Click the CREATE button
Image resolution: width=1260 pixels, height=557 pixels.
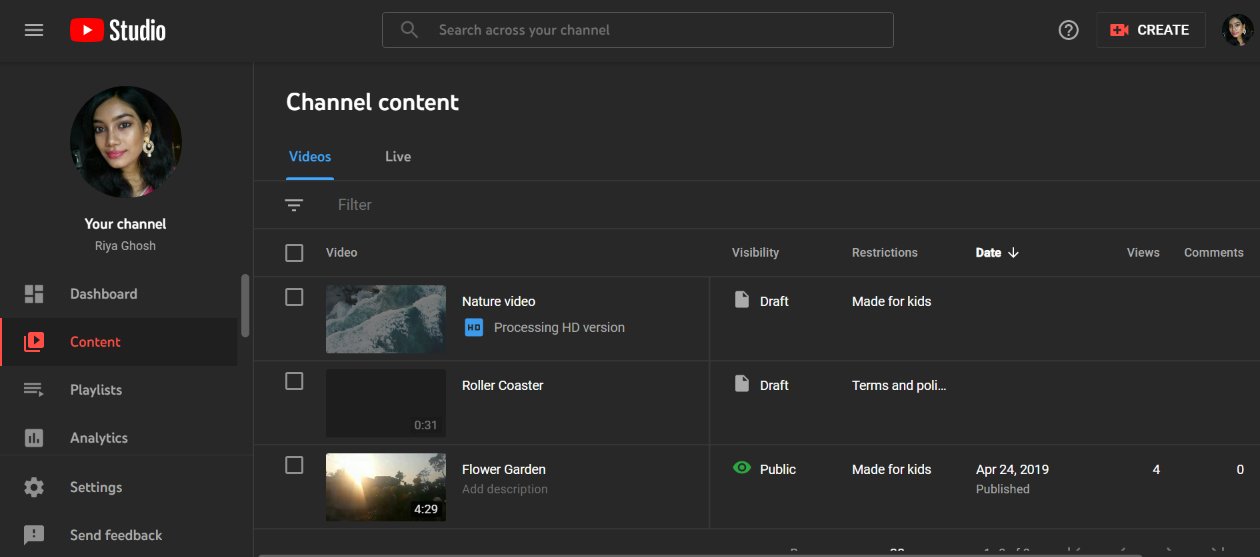tap(1150, 30)
